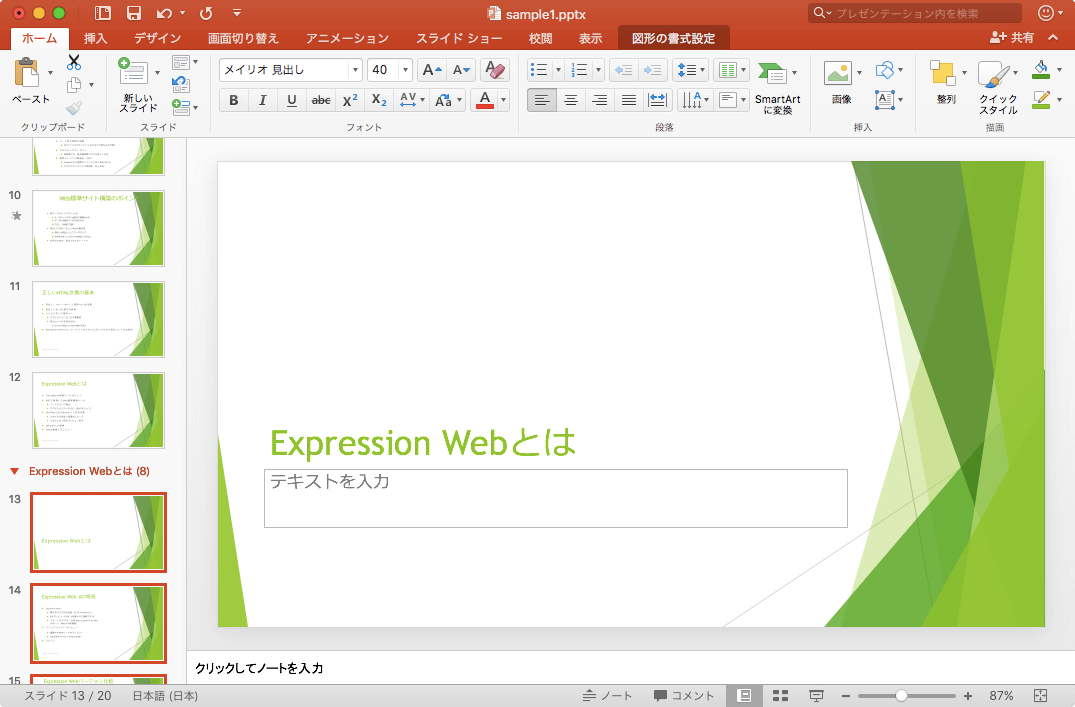Open Quick Styles クイックスタイル

(993, 74)
